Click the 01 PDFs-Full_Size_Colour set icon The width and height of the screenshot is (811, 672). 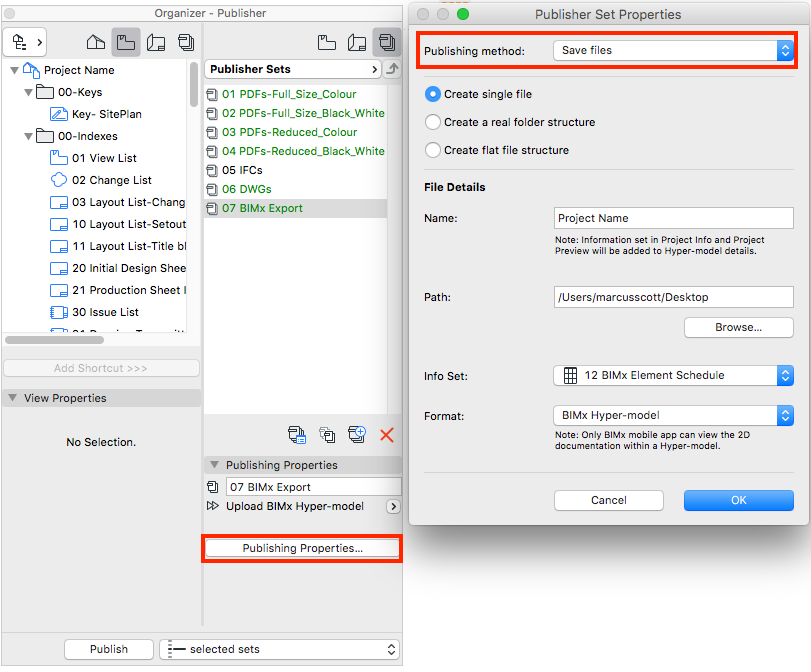[x=212, y=94]
